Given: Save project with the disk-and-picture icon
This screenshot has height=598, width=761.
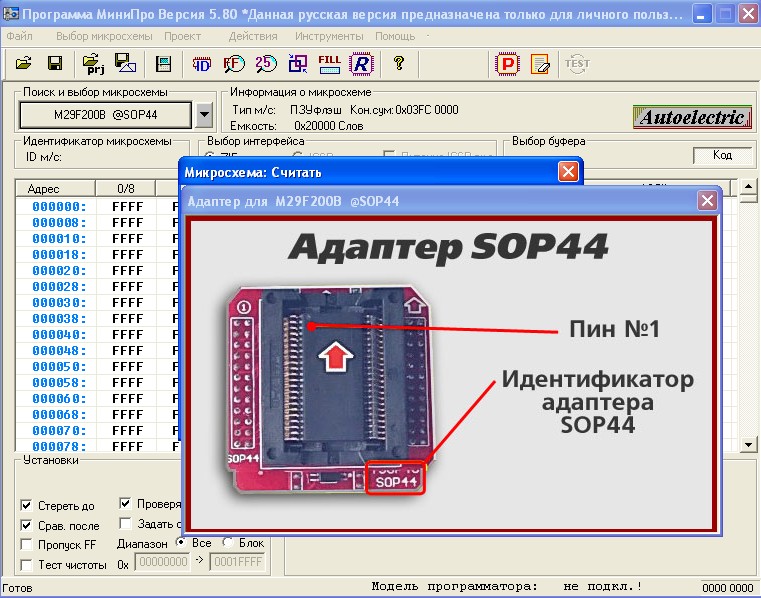Looking at the screenshot, I should coord(125,64).
